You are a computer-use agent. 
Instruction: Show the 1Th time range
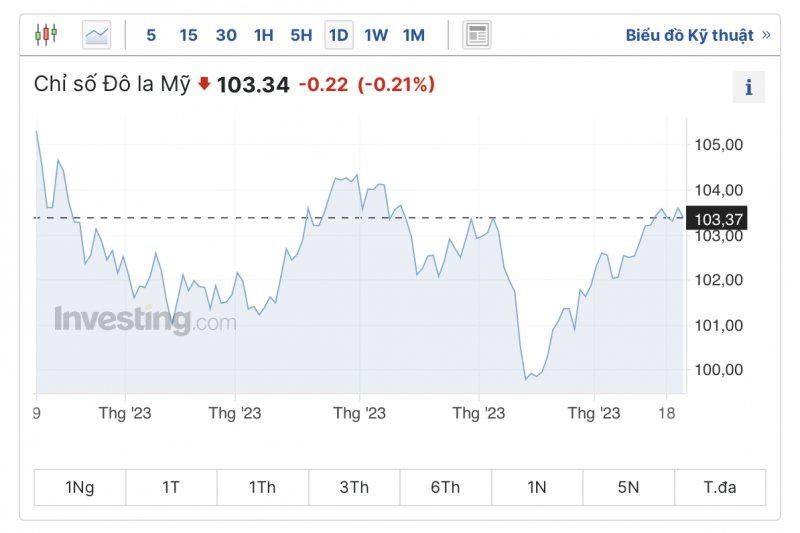[x=262, y=488]
